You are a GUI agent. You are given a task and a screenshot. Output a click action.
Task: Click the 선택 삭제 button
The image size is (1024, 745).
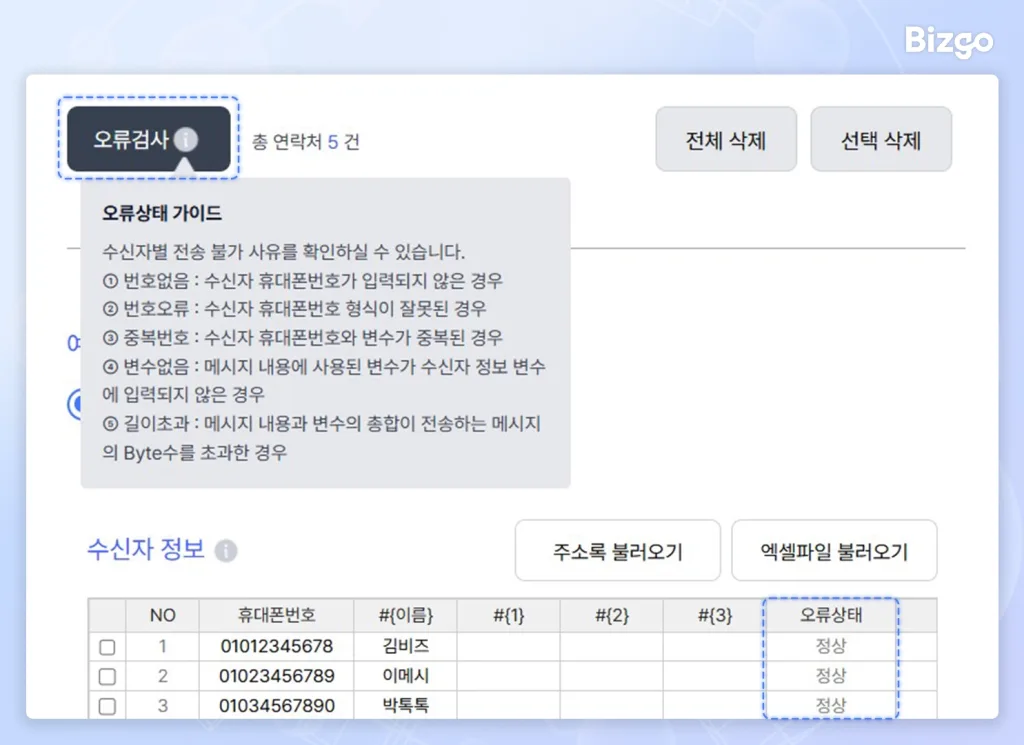[x=881, y=139]
